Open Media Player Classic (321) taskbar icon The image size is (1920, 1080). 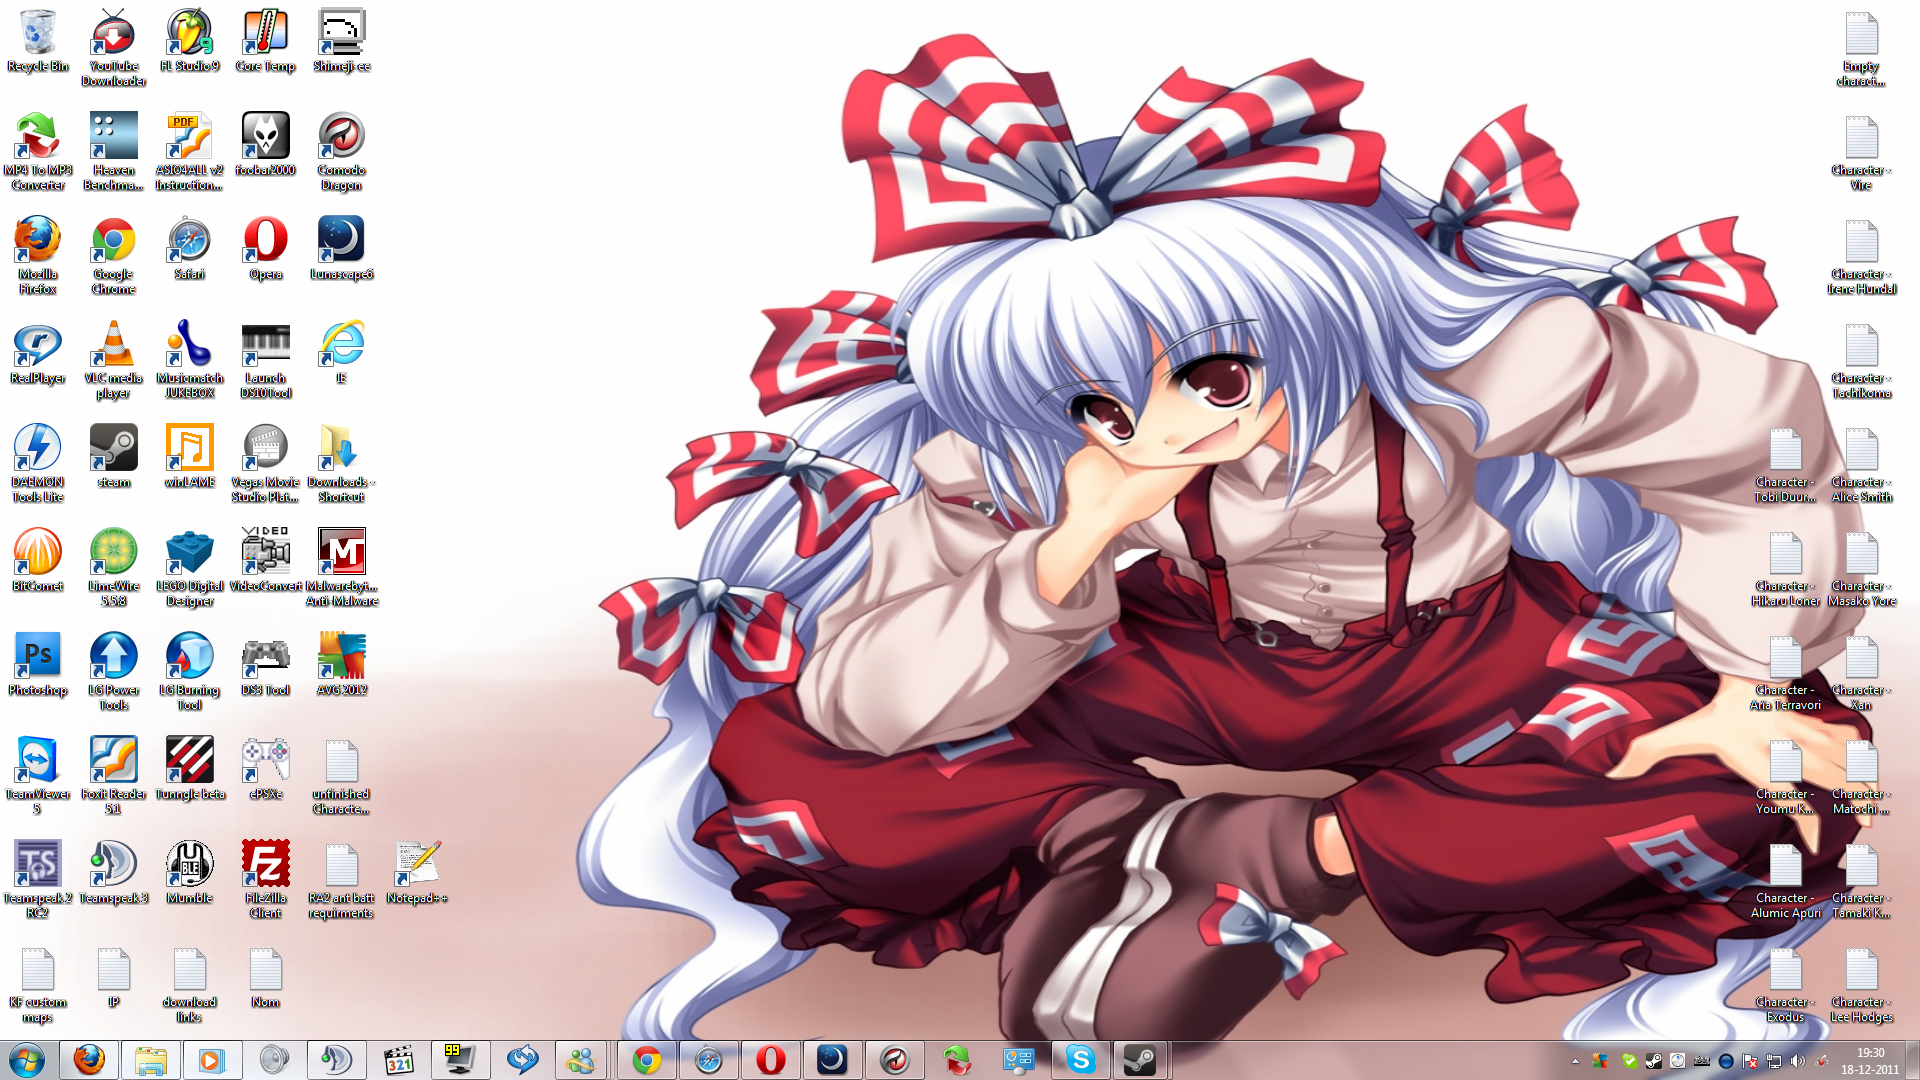[x=399, y=1060]
